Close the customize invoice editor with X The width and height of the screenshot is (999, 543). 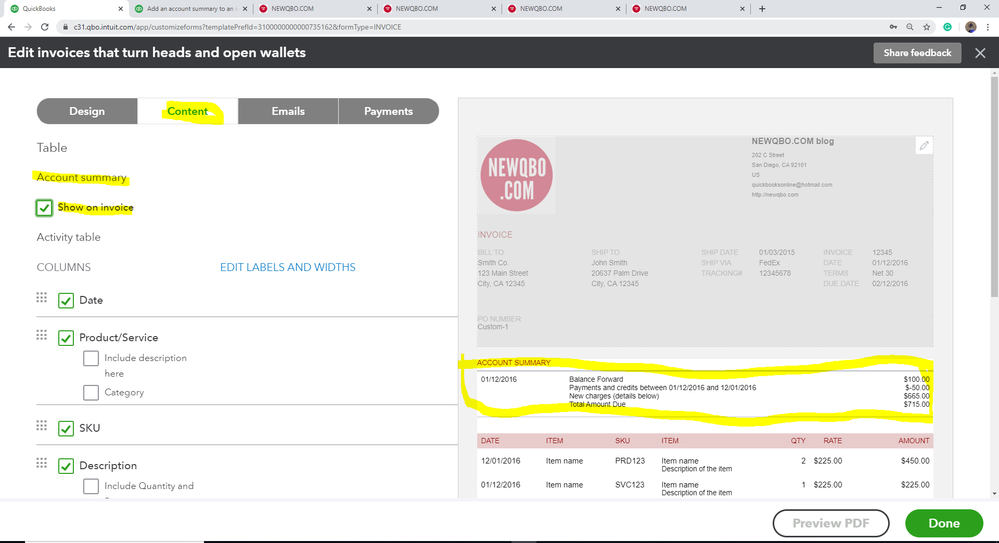(980, 53)
